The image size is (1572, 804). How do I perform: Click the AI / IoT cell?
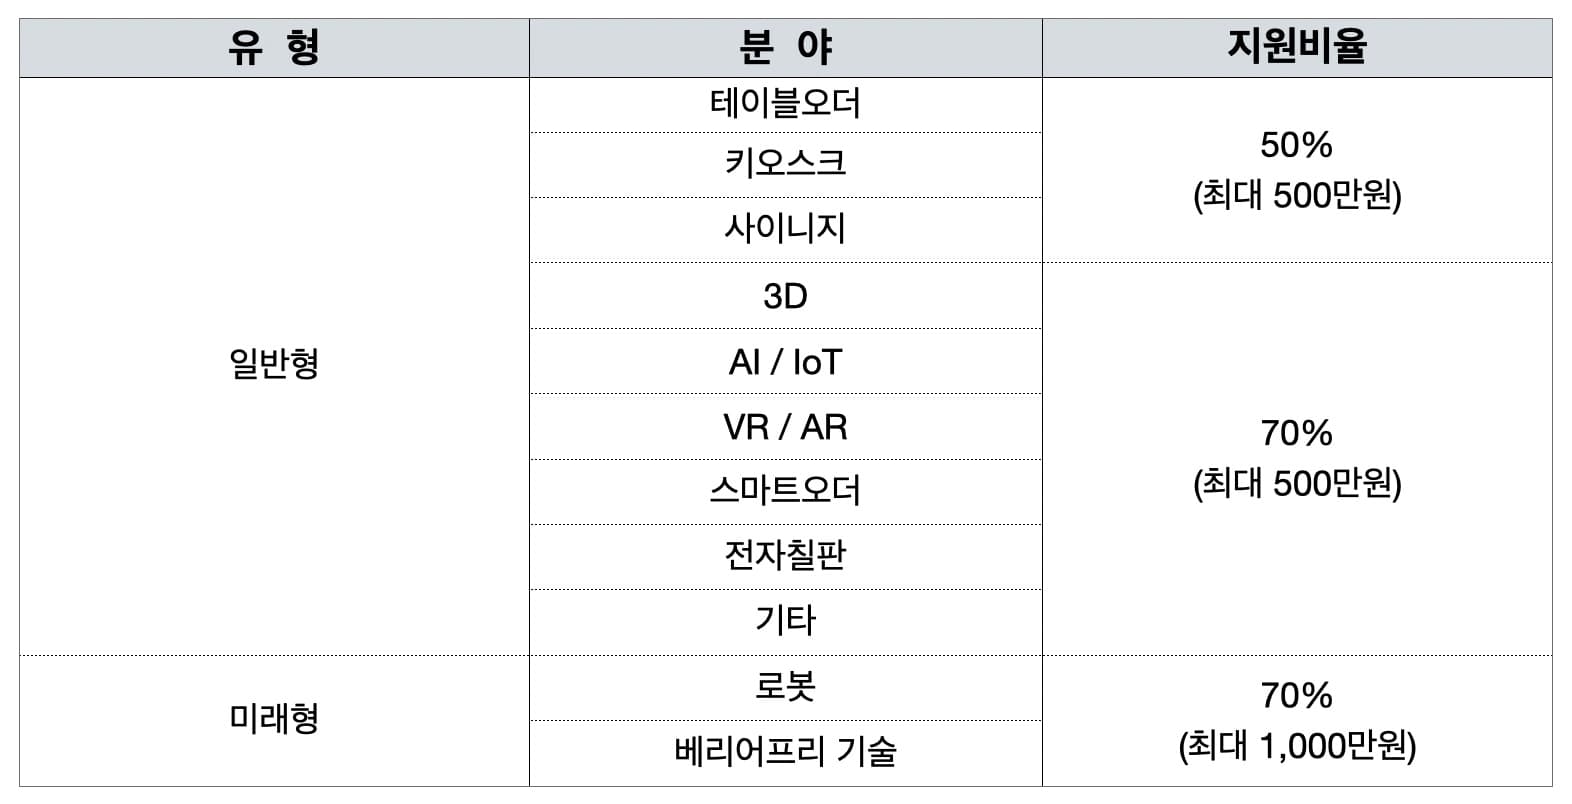coord(785,362)
